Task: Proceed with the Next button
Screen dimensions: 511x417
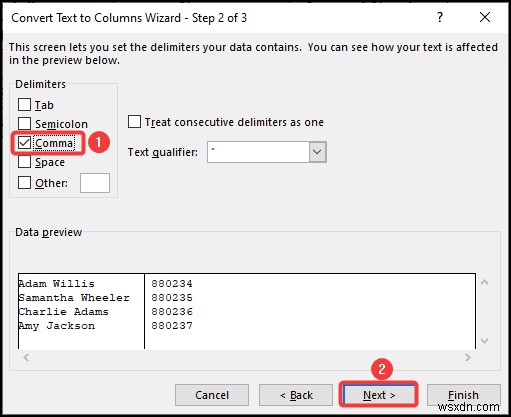Action: coord(379,395)
